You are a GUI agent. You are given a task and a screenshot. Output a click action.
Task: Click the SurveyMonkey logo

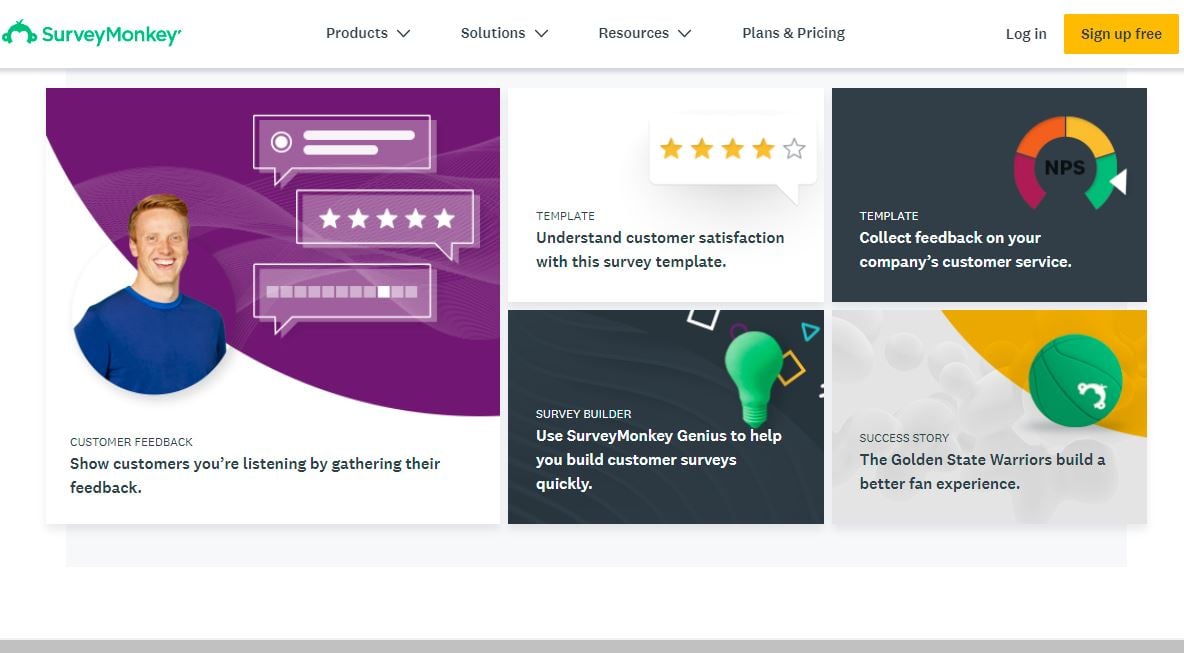coord(91,33)
